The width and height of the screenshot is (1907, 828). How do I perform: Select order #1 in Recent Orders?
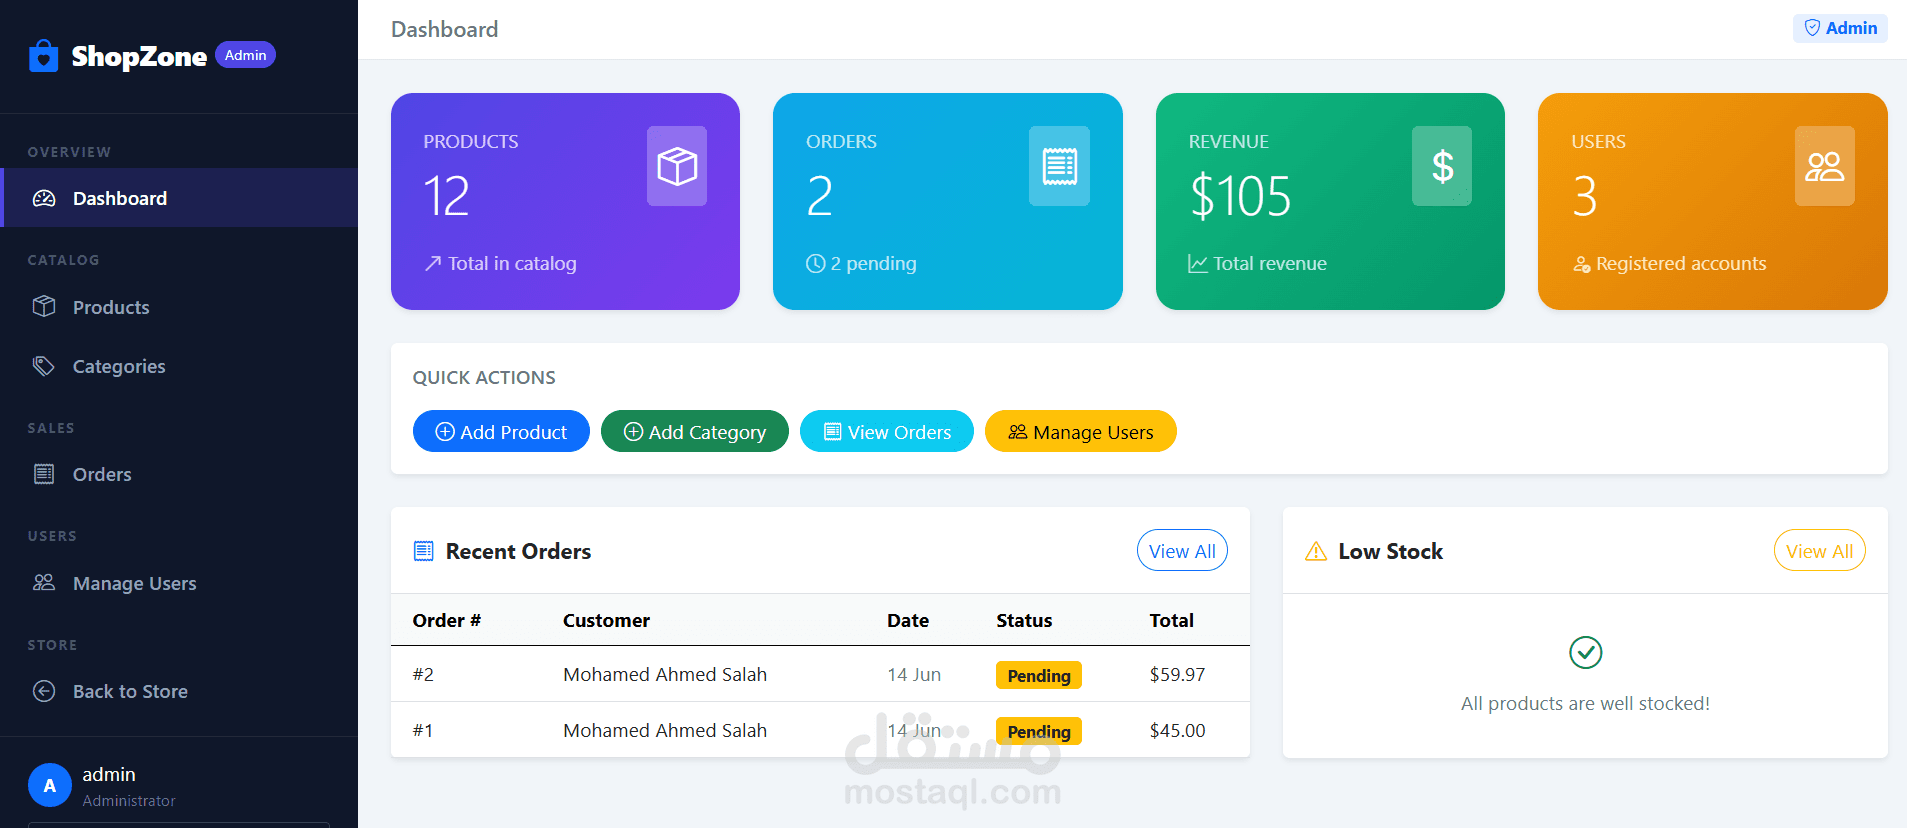pyautogui.click(x=820, y=730)
